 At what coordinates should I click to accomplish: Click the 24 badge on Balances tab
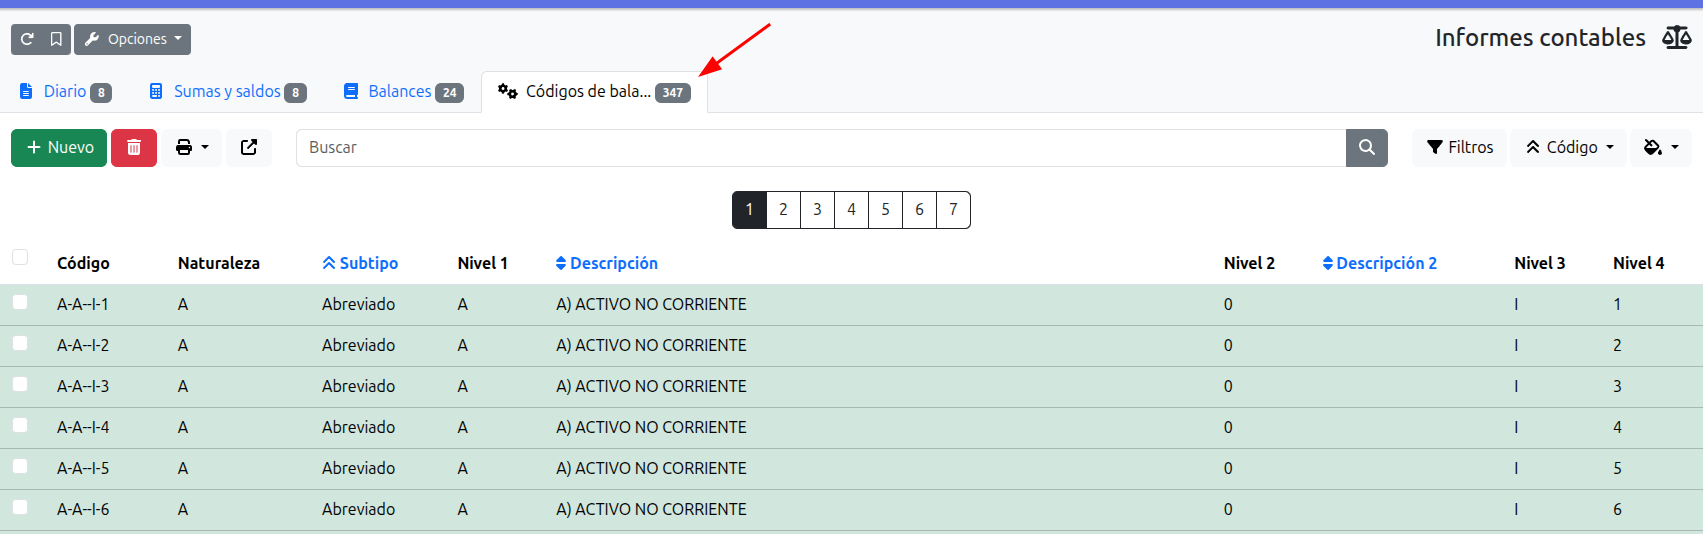[450, 93]
